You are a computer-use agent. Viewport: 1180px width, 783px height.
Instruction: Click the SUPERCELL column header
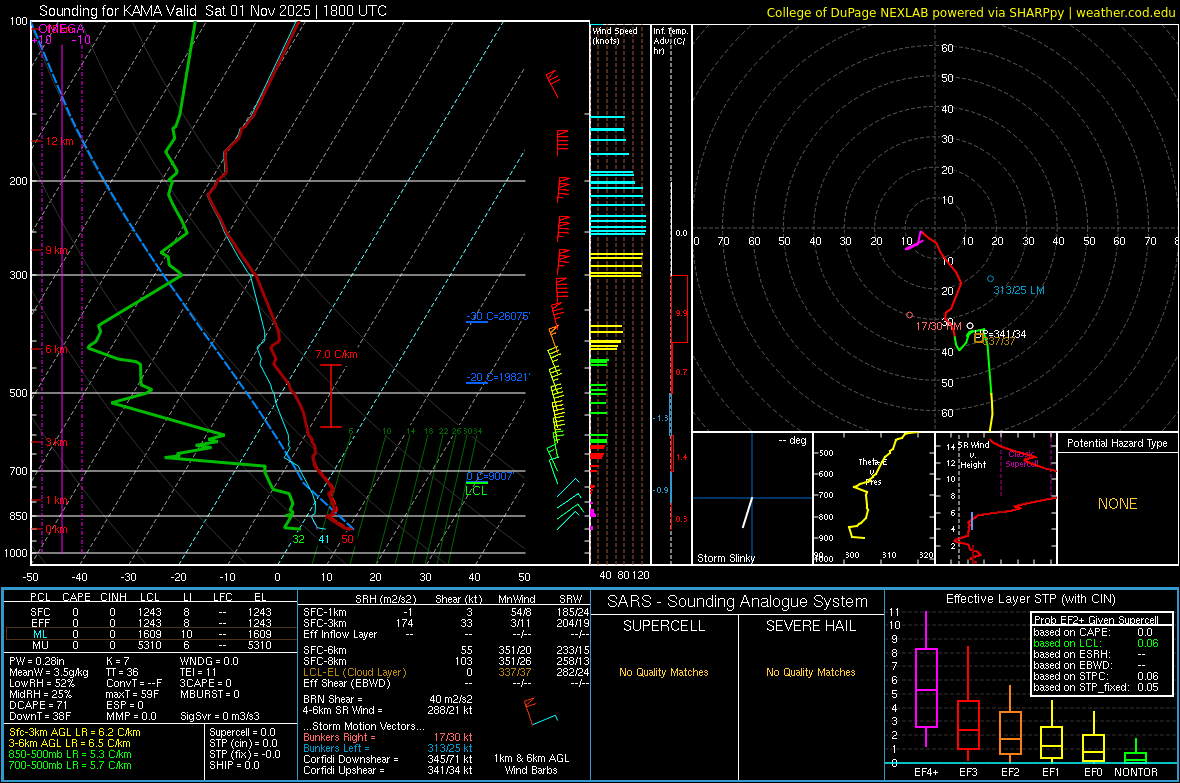point(664,626)
